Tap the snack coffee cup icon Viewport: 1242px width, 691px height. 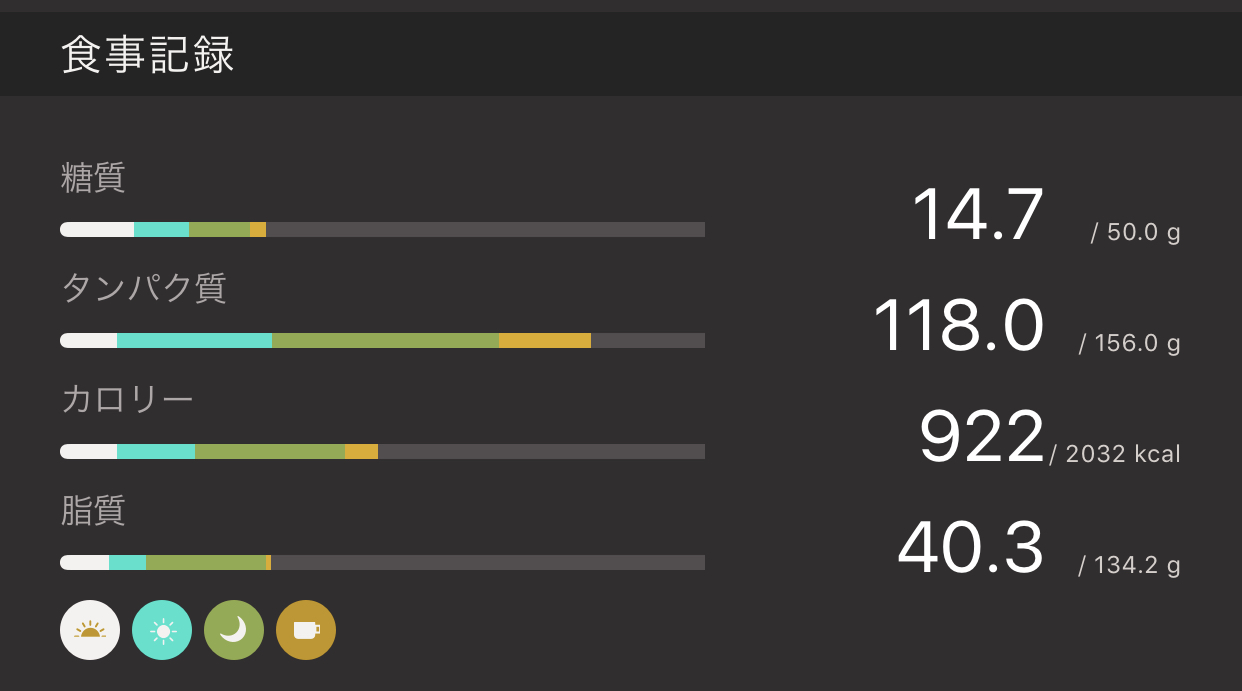coord(306,630)
